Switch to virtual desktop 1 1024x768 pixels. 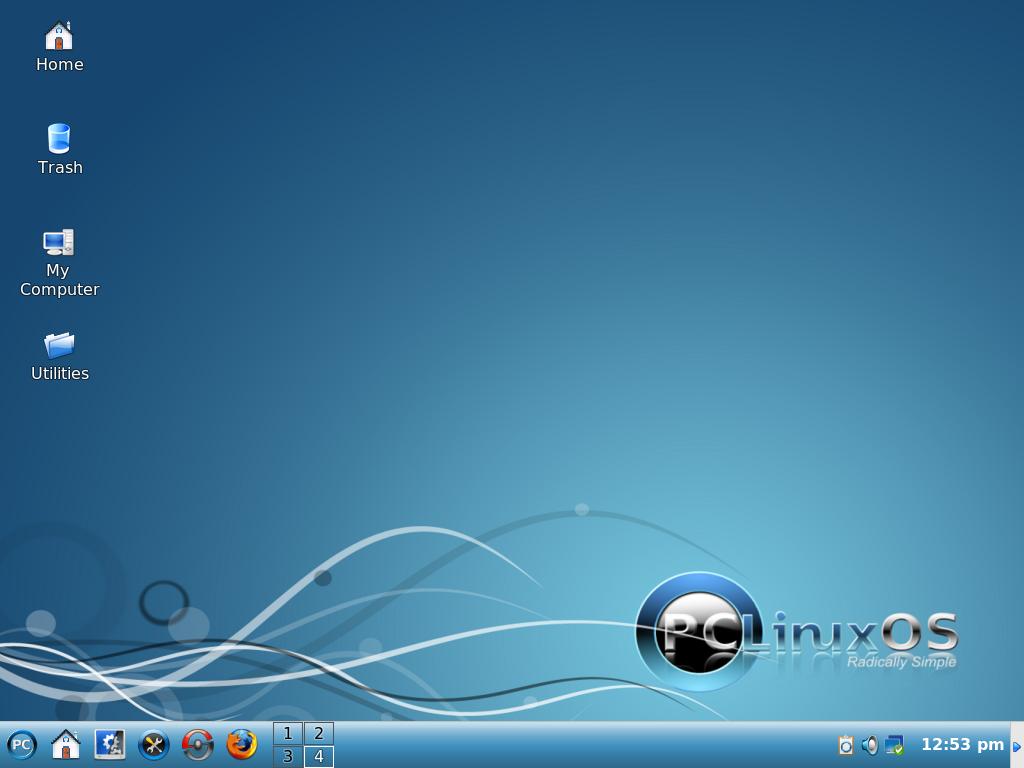point(287,733)
